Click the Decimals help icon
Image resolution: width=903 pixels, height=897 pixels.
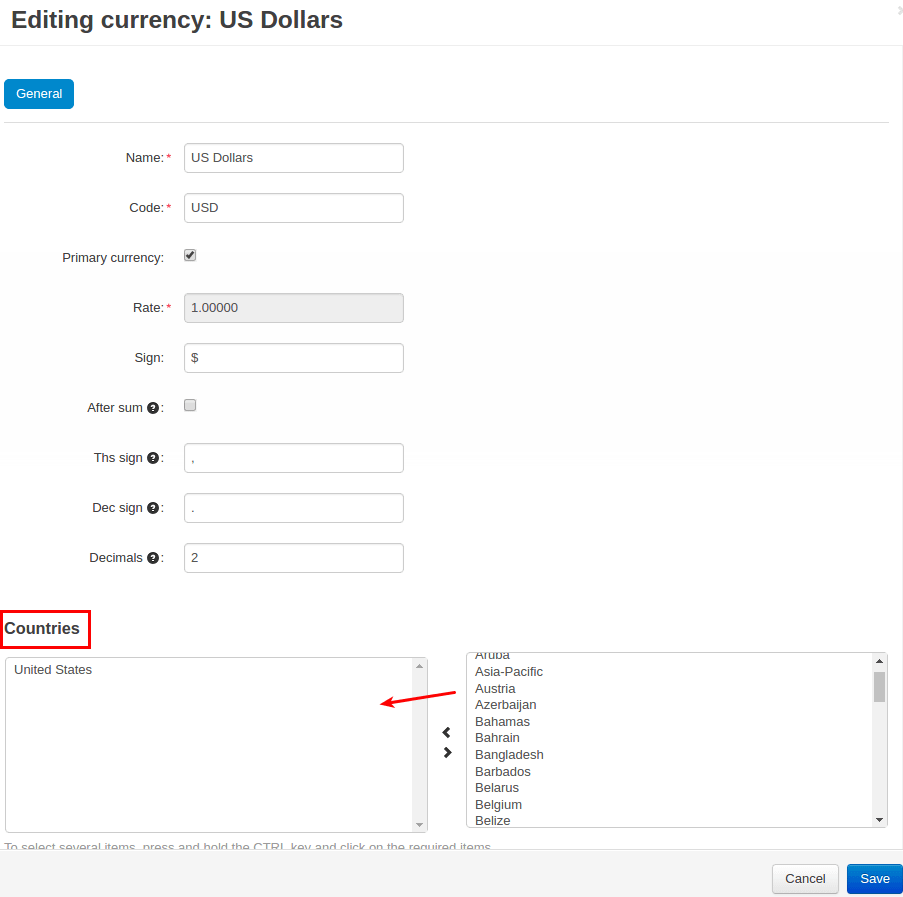click(x=153, y=558)
